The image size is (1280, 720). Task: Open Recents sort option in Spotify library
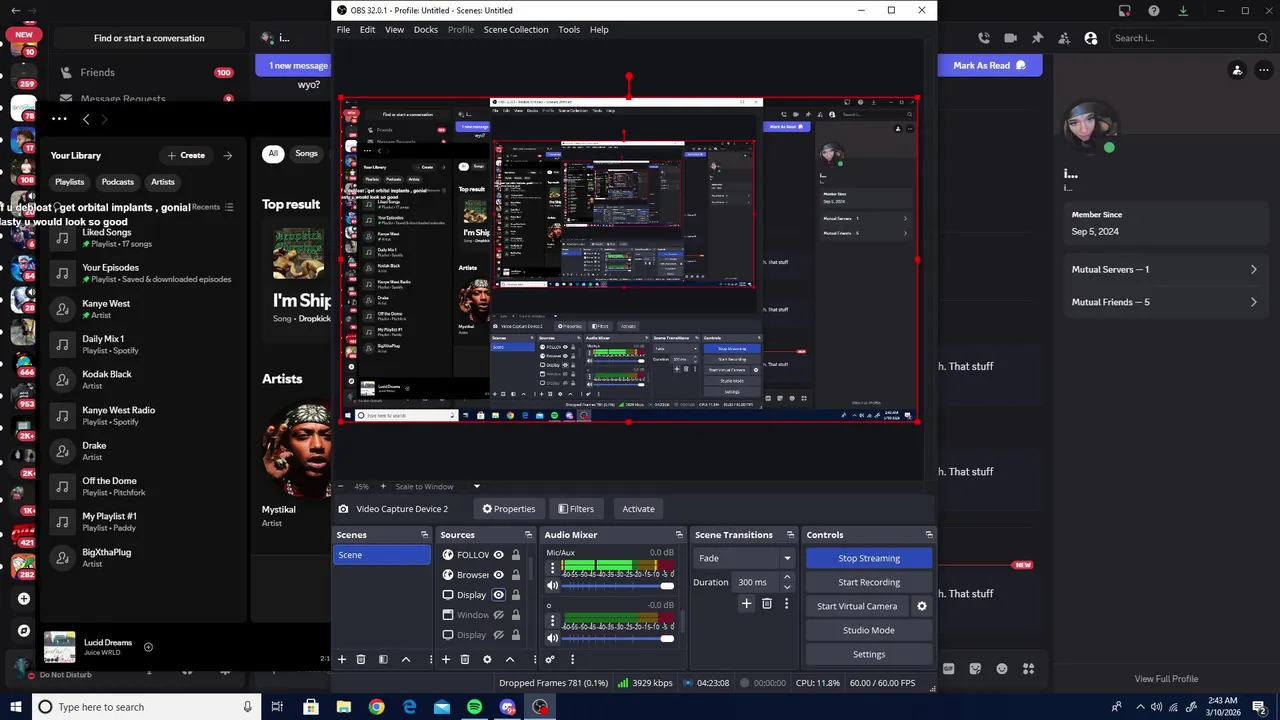212,207
